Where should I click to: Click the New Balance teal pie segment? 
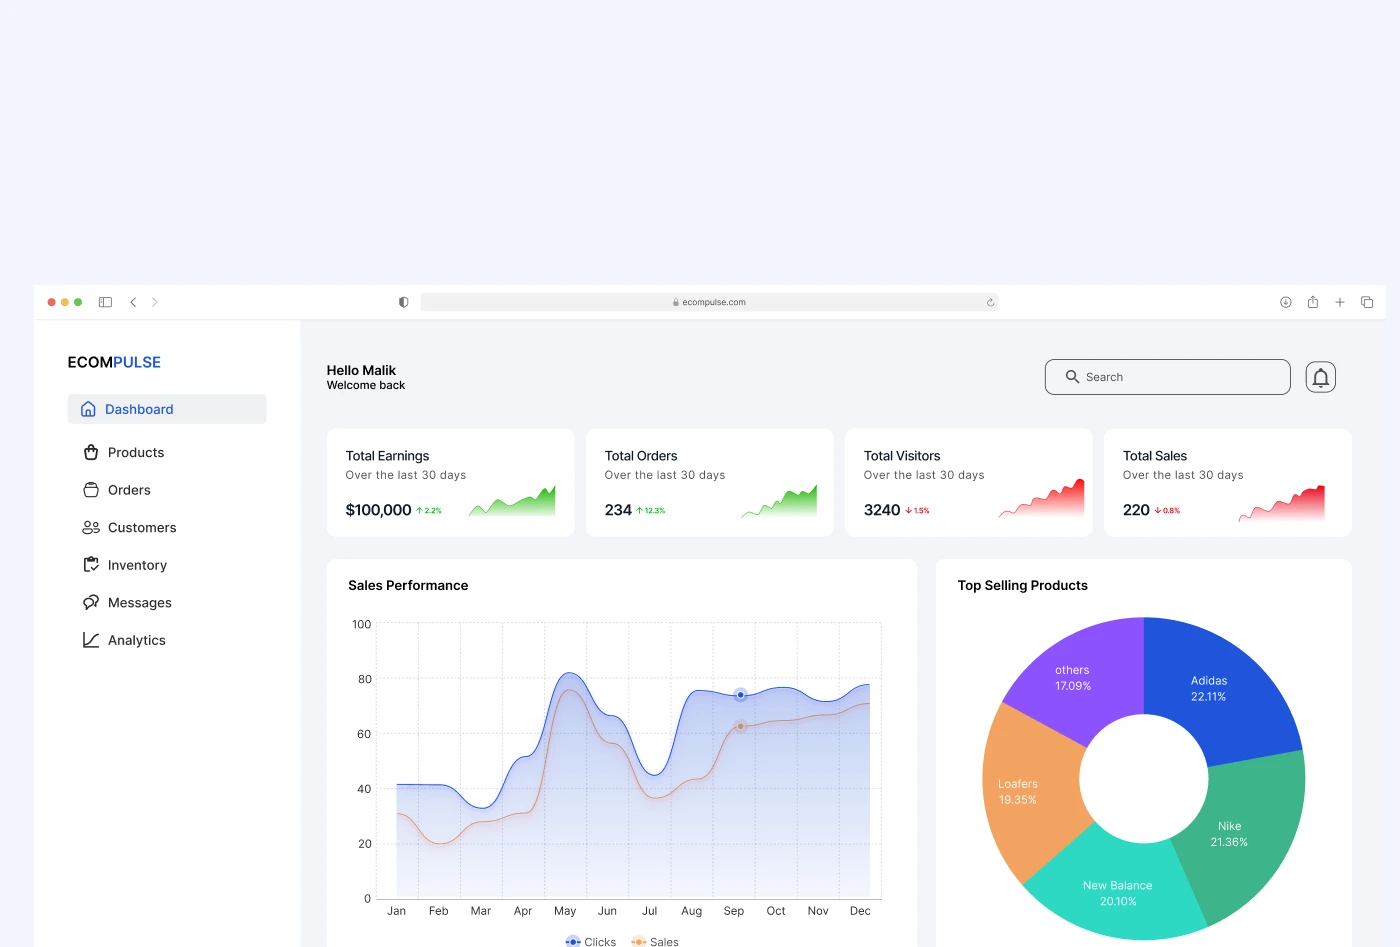click(x=1118, y=892)
